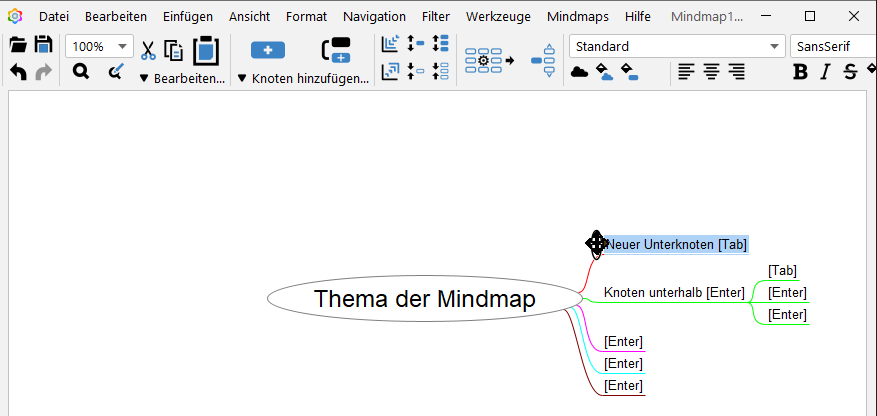This screenshot has height=416, width=877.
Task: Unfold one node with outward arrows icon
Action: (x=416, y=44)
